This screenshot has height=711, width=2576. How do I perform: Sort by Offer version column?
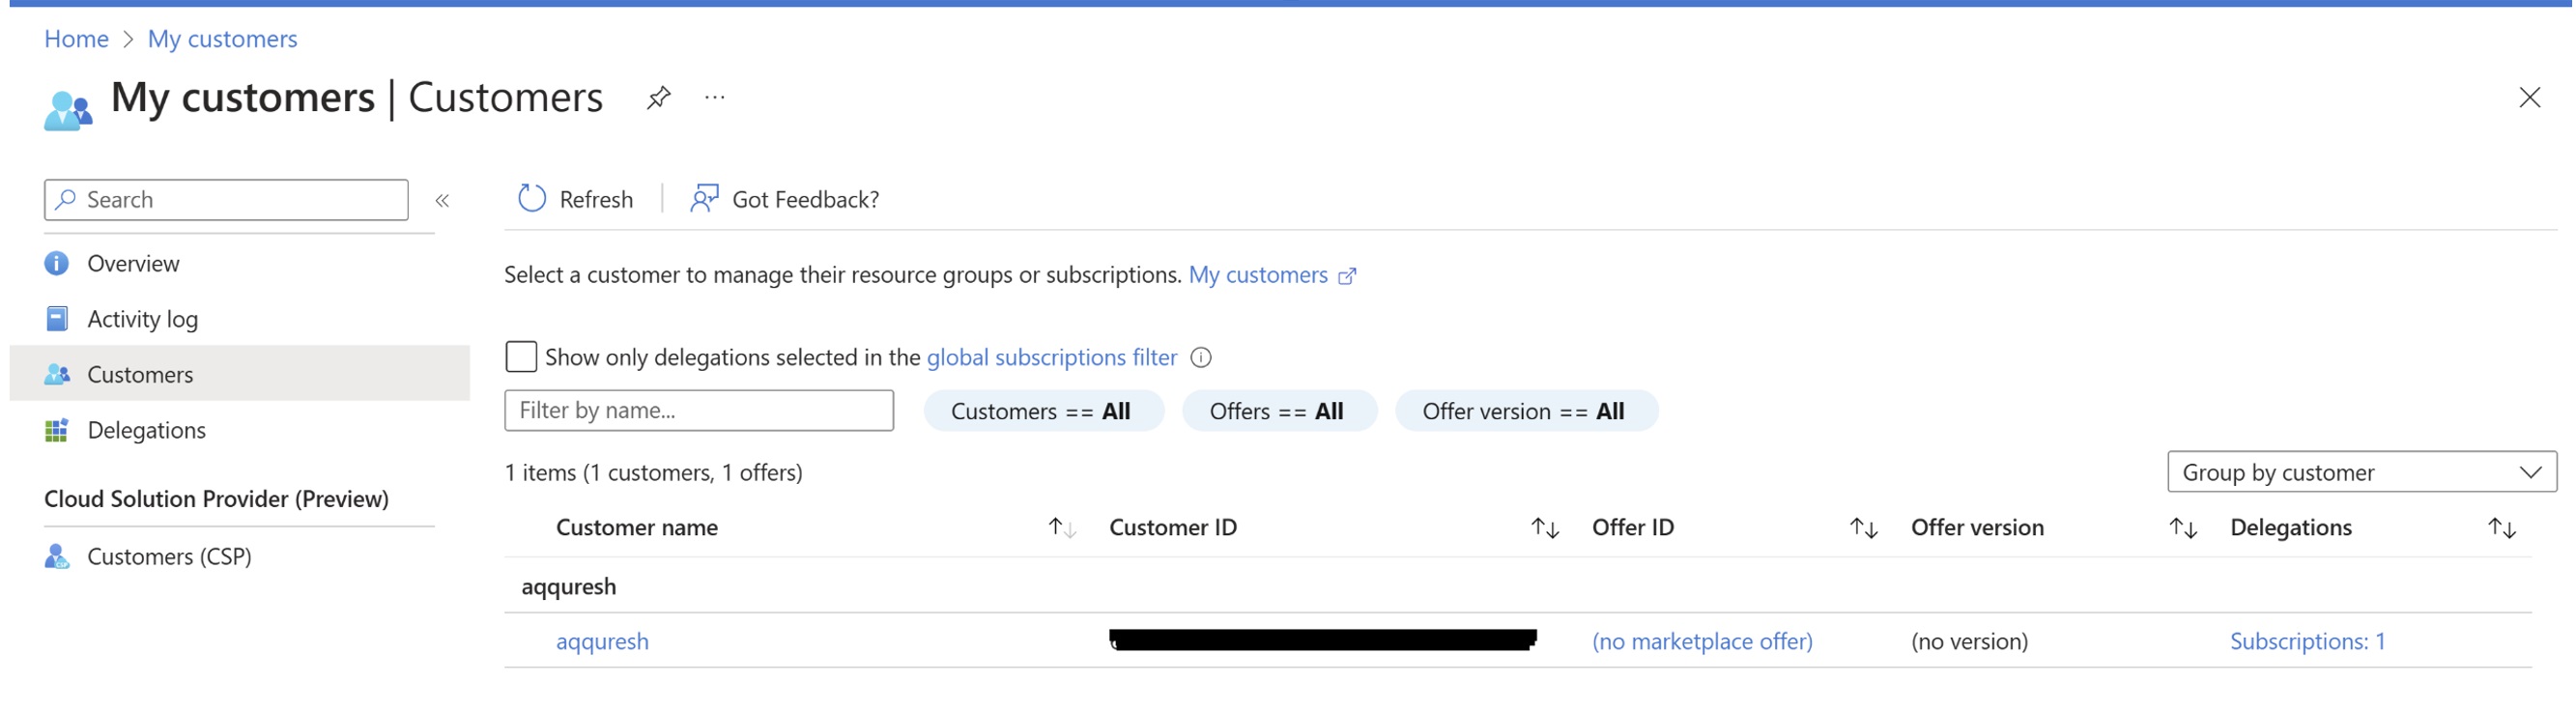pyautogui.click(x=2182, y=528)
